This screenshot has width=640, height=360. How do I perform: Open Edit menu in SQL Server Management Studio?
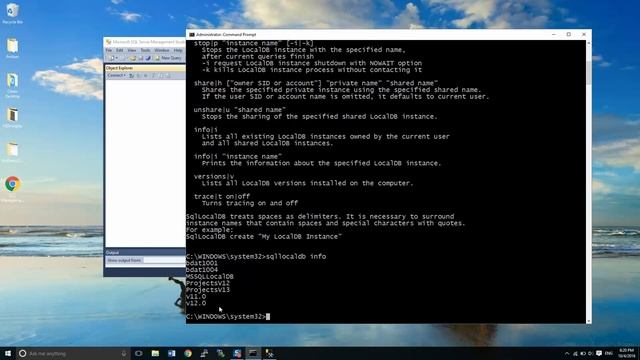tap(120, 50)
